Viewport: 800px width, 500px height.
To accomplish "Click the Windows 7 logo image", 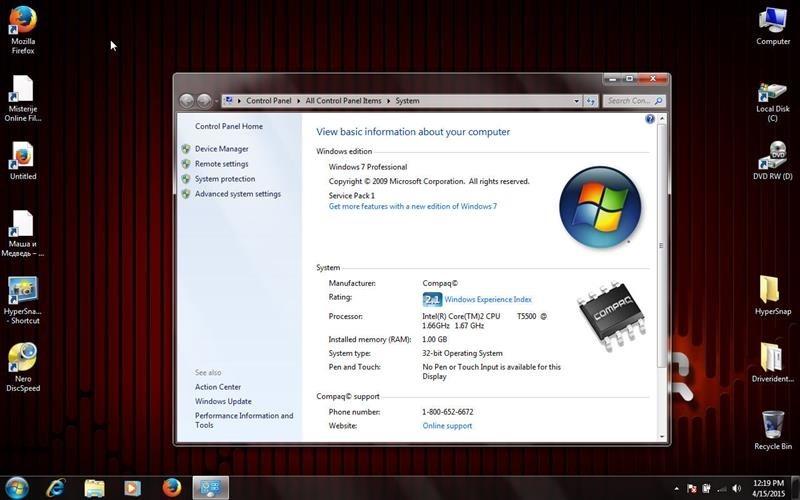I will tap(600, 207).
